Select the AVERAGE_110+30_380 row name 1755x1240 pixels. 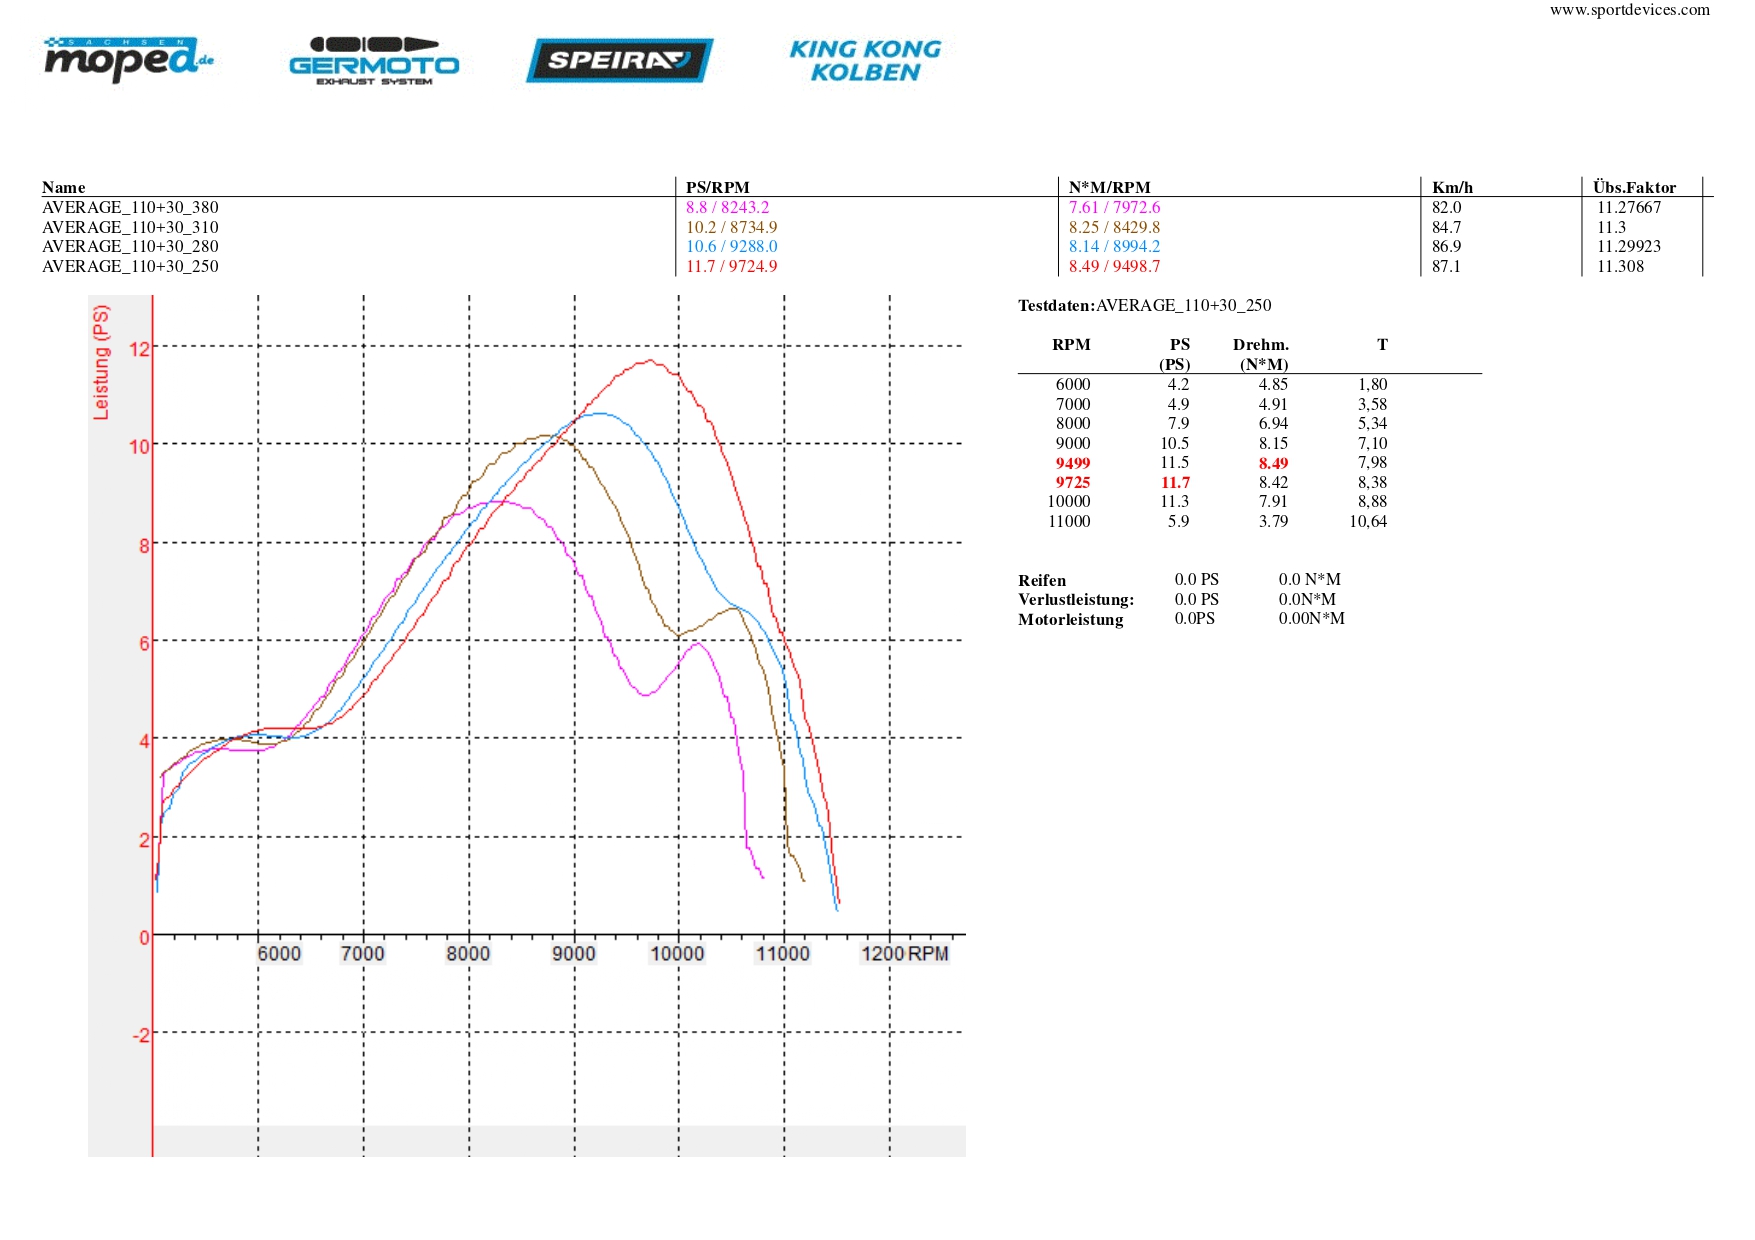(x=130, y=208)
